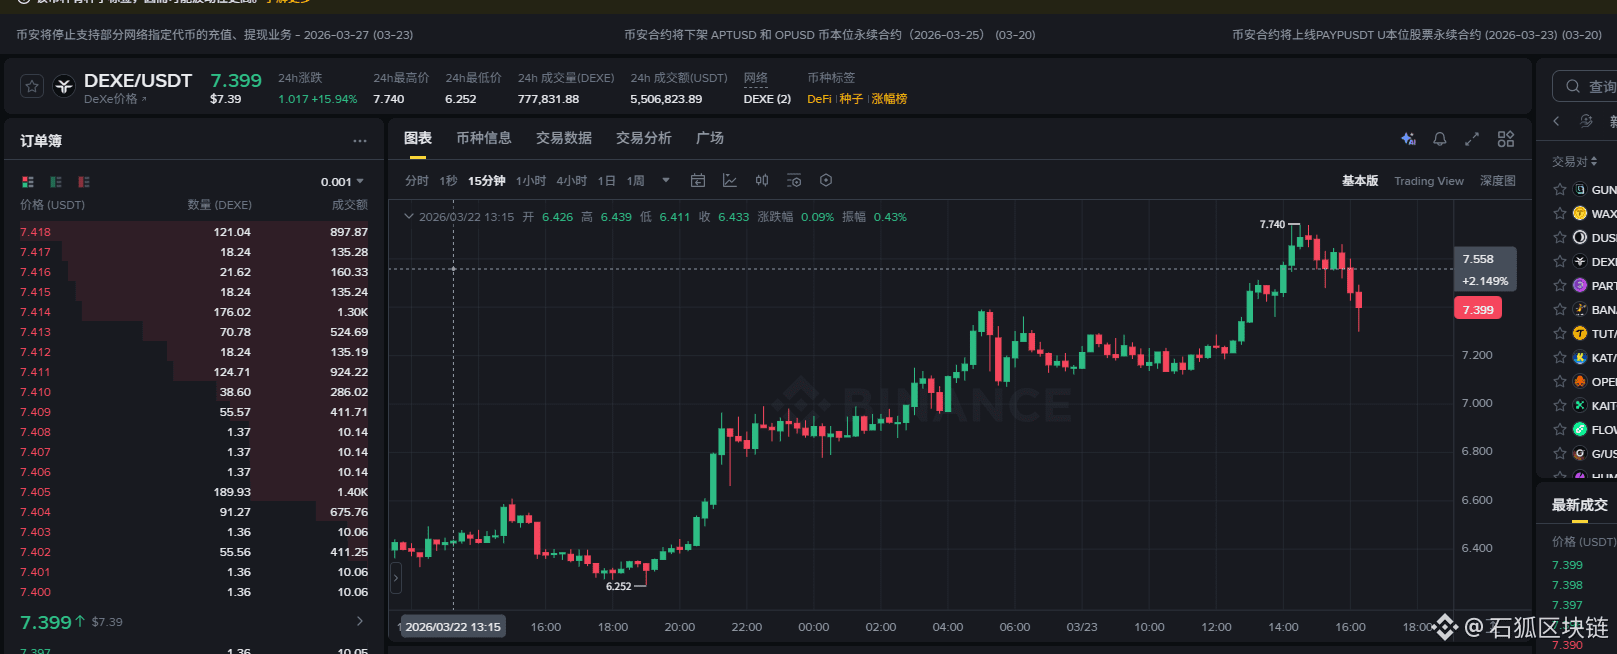Screen dimensions: 1617x654
Task: Click the 种子 tag link
Action: coord(851,99)
